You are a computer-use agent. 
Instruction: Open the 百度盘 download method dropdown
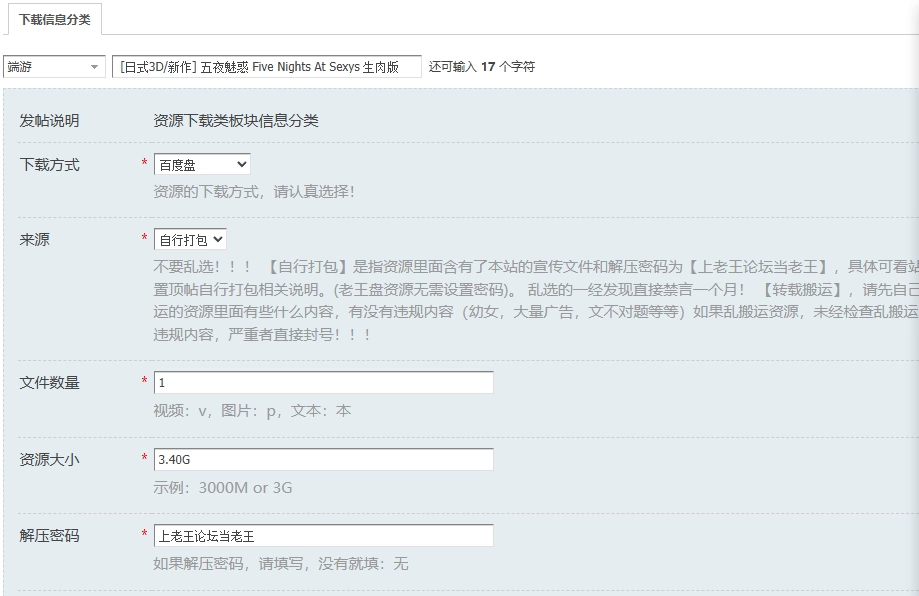(202, 165)
